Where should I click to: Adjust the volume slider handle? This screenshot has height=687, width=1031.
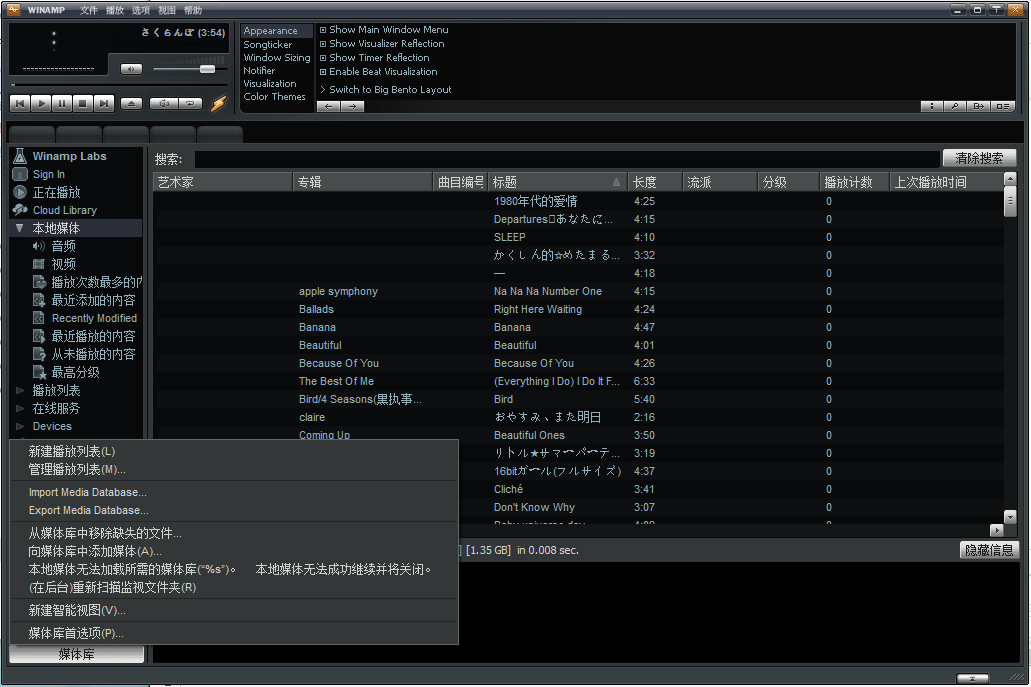(207, 69)
